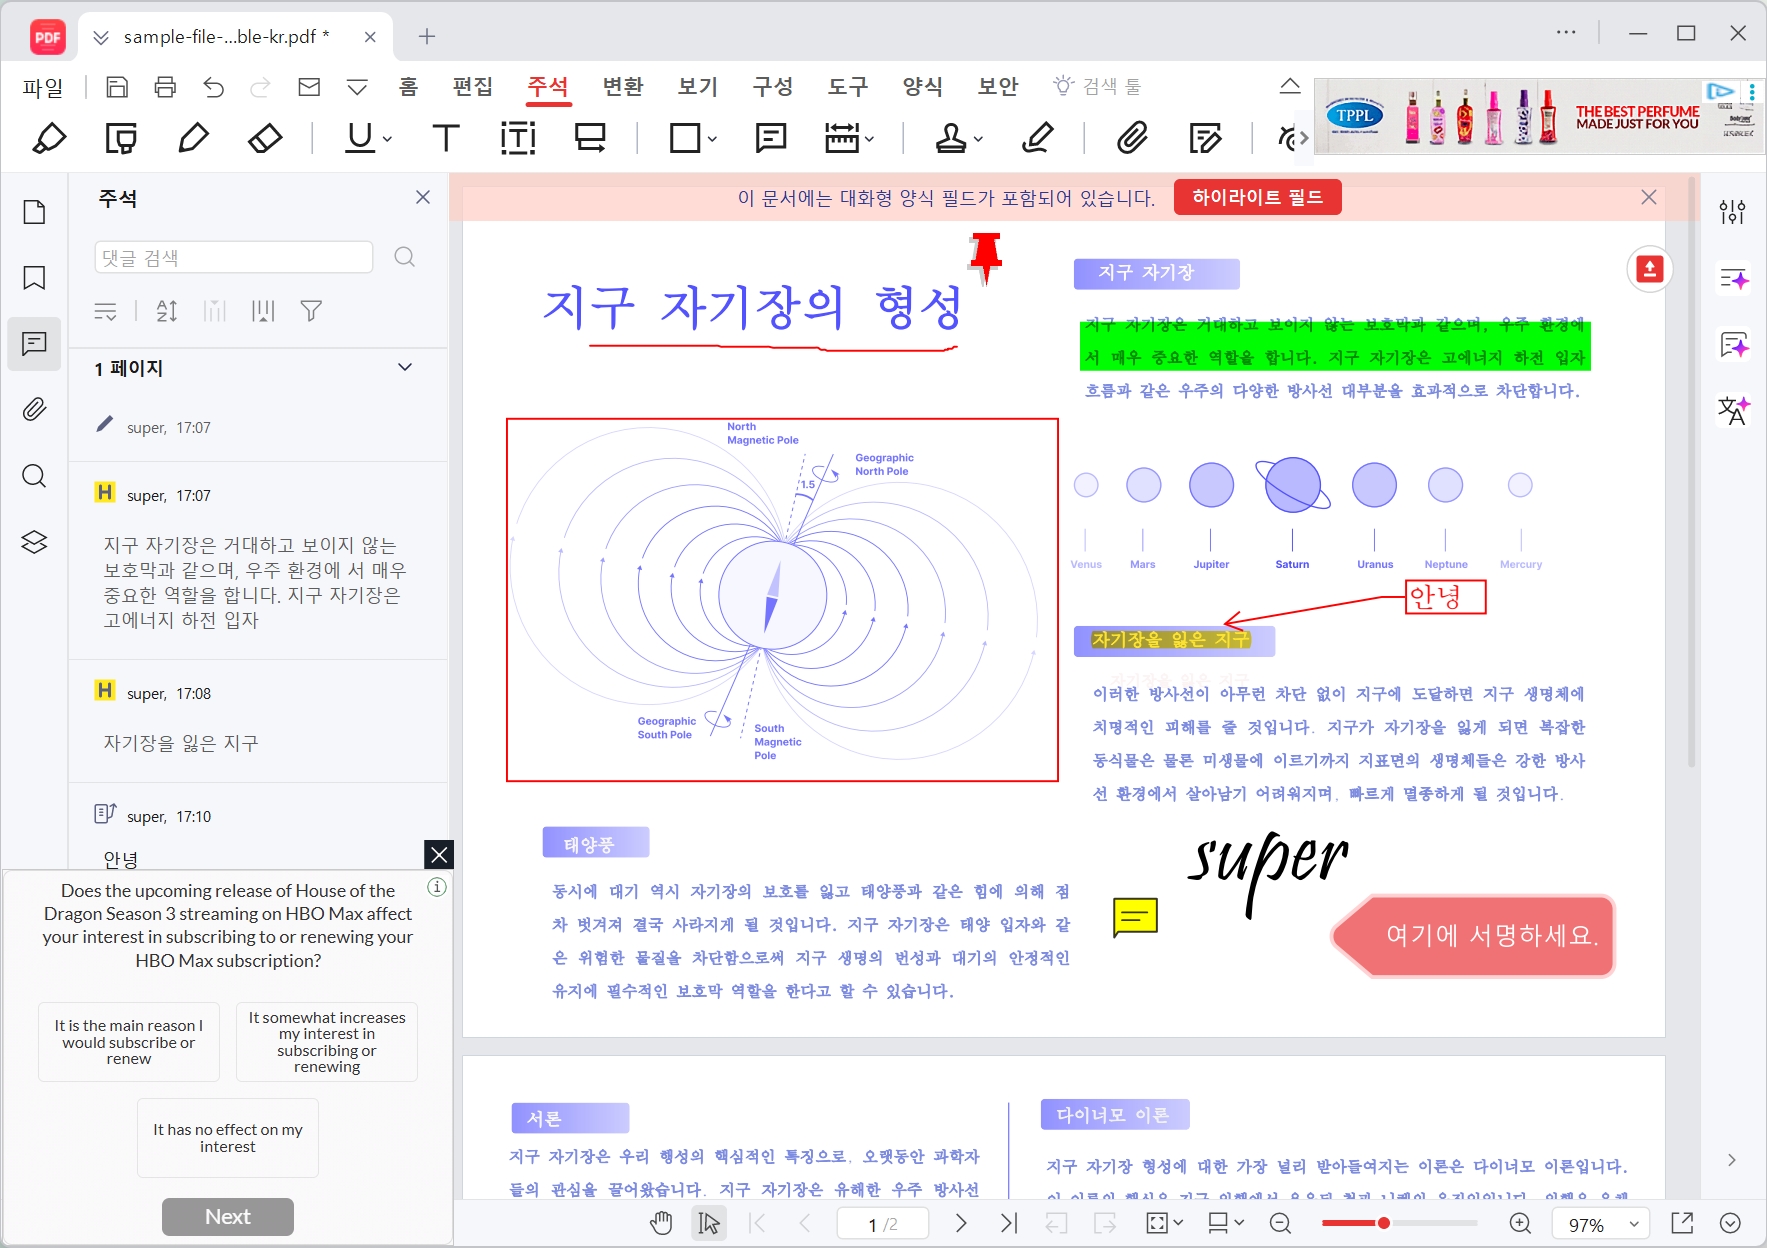Open the properties panel on right sidebar

click(1733, 212)
